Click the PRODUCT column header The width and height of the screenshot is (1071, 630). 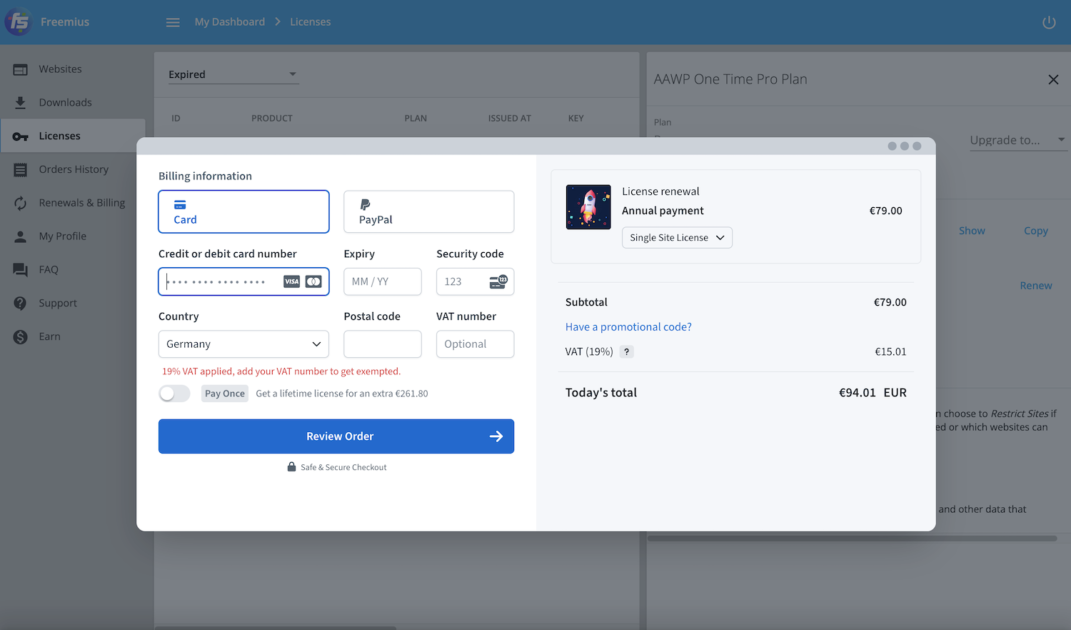click(x=272, y=118)
